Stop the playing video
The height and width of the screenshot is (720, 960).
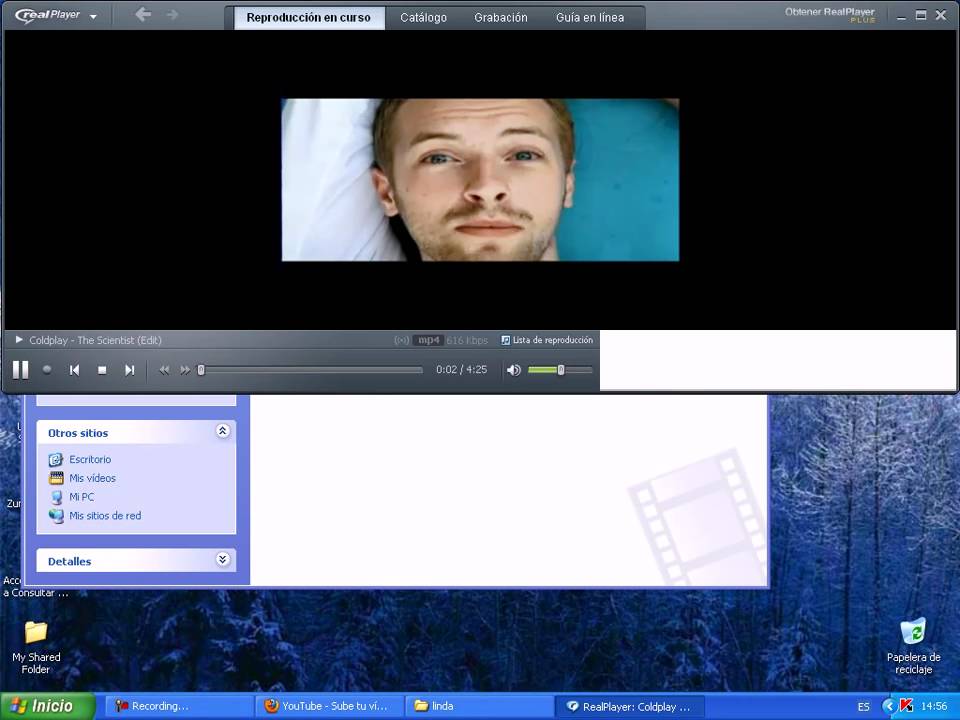tap(102, 370)
